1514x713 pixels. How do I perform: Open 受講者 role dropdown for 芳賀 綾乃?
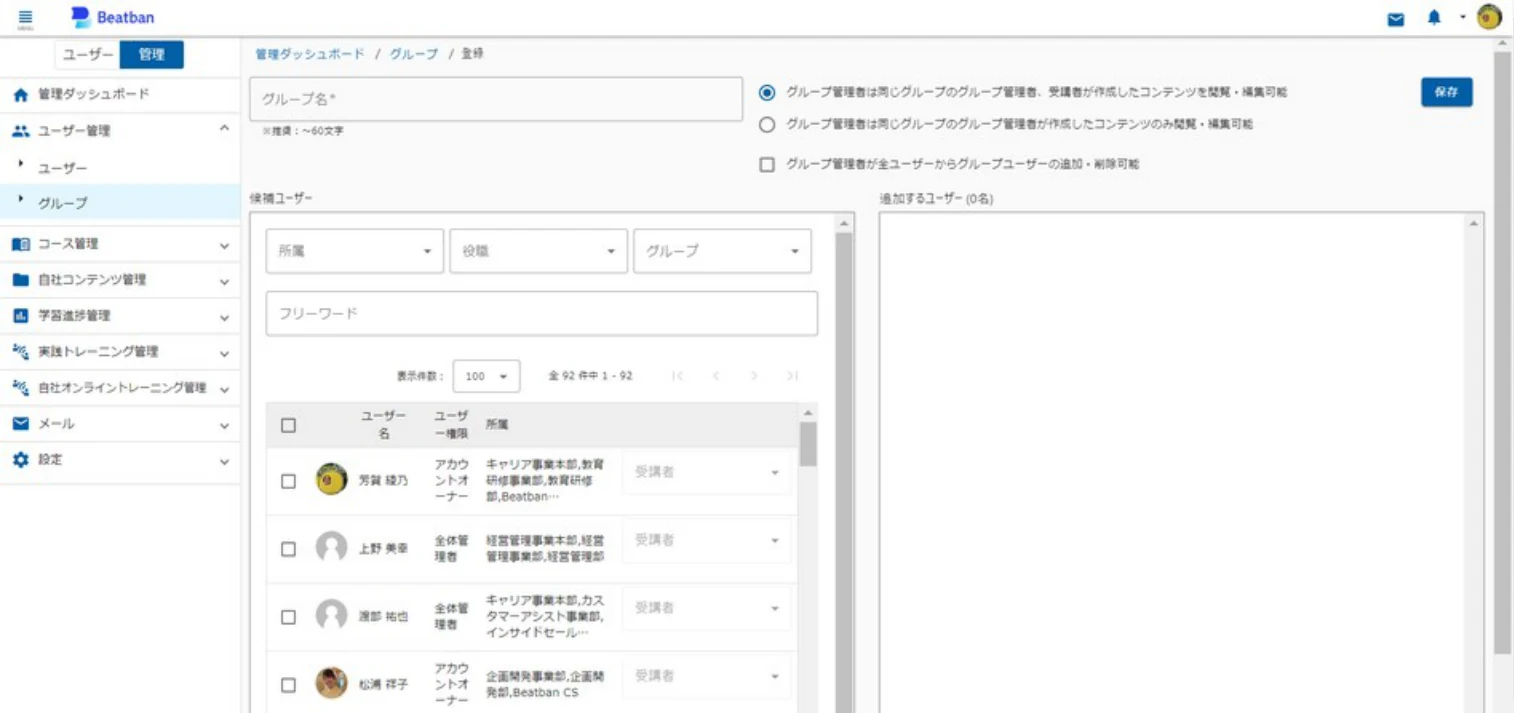(x=706, y=472)
